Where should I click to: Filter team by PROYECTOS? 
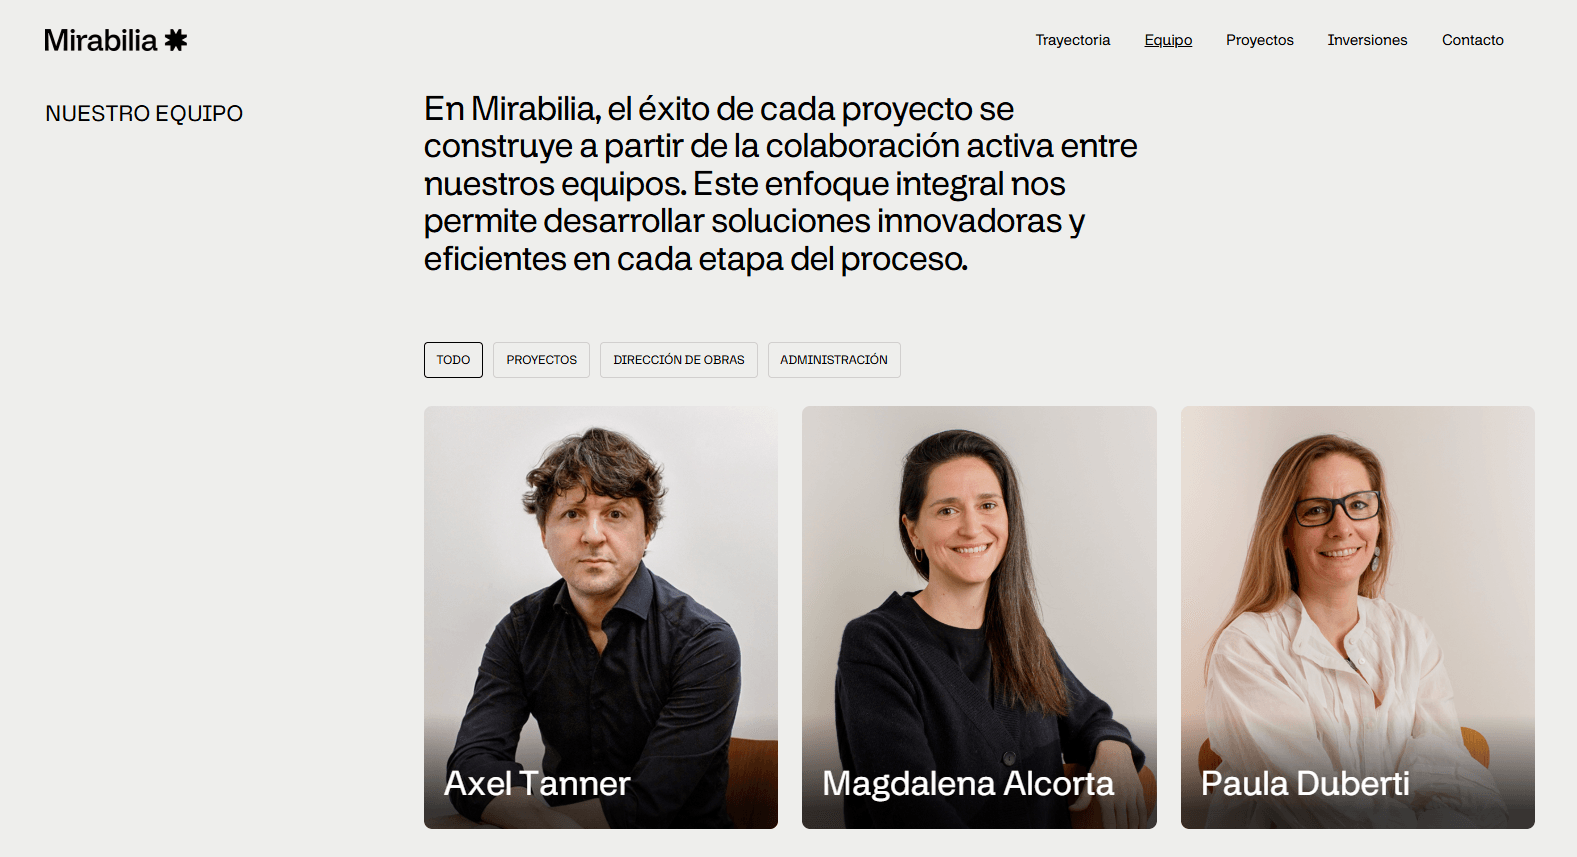(541, 360)
